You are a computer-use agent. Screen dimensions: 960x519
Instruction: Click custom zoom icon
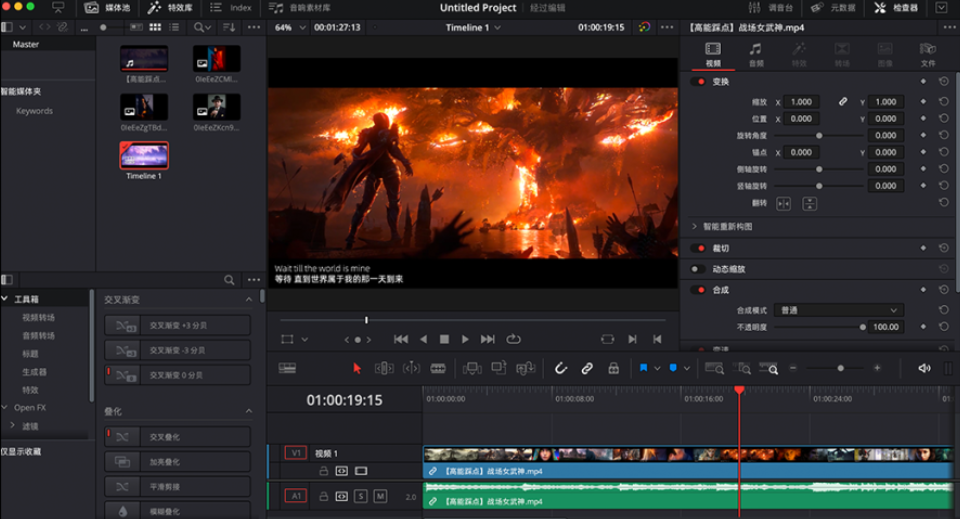point(768,368)
